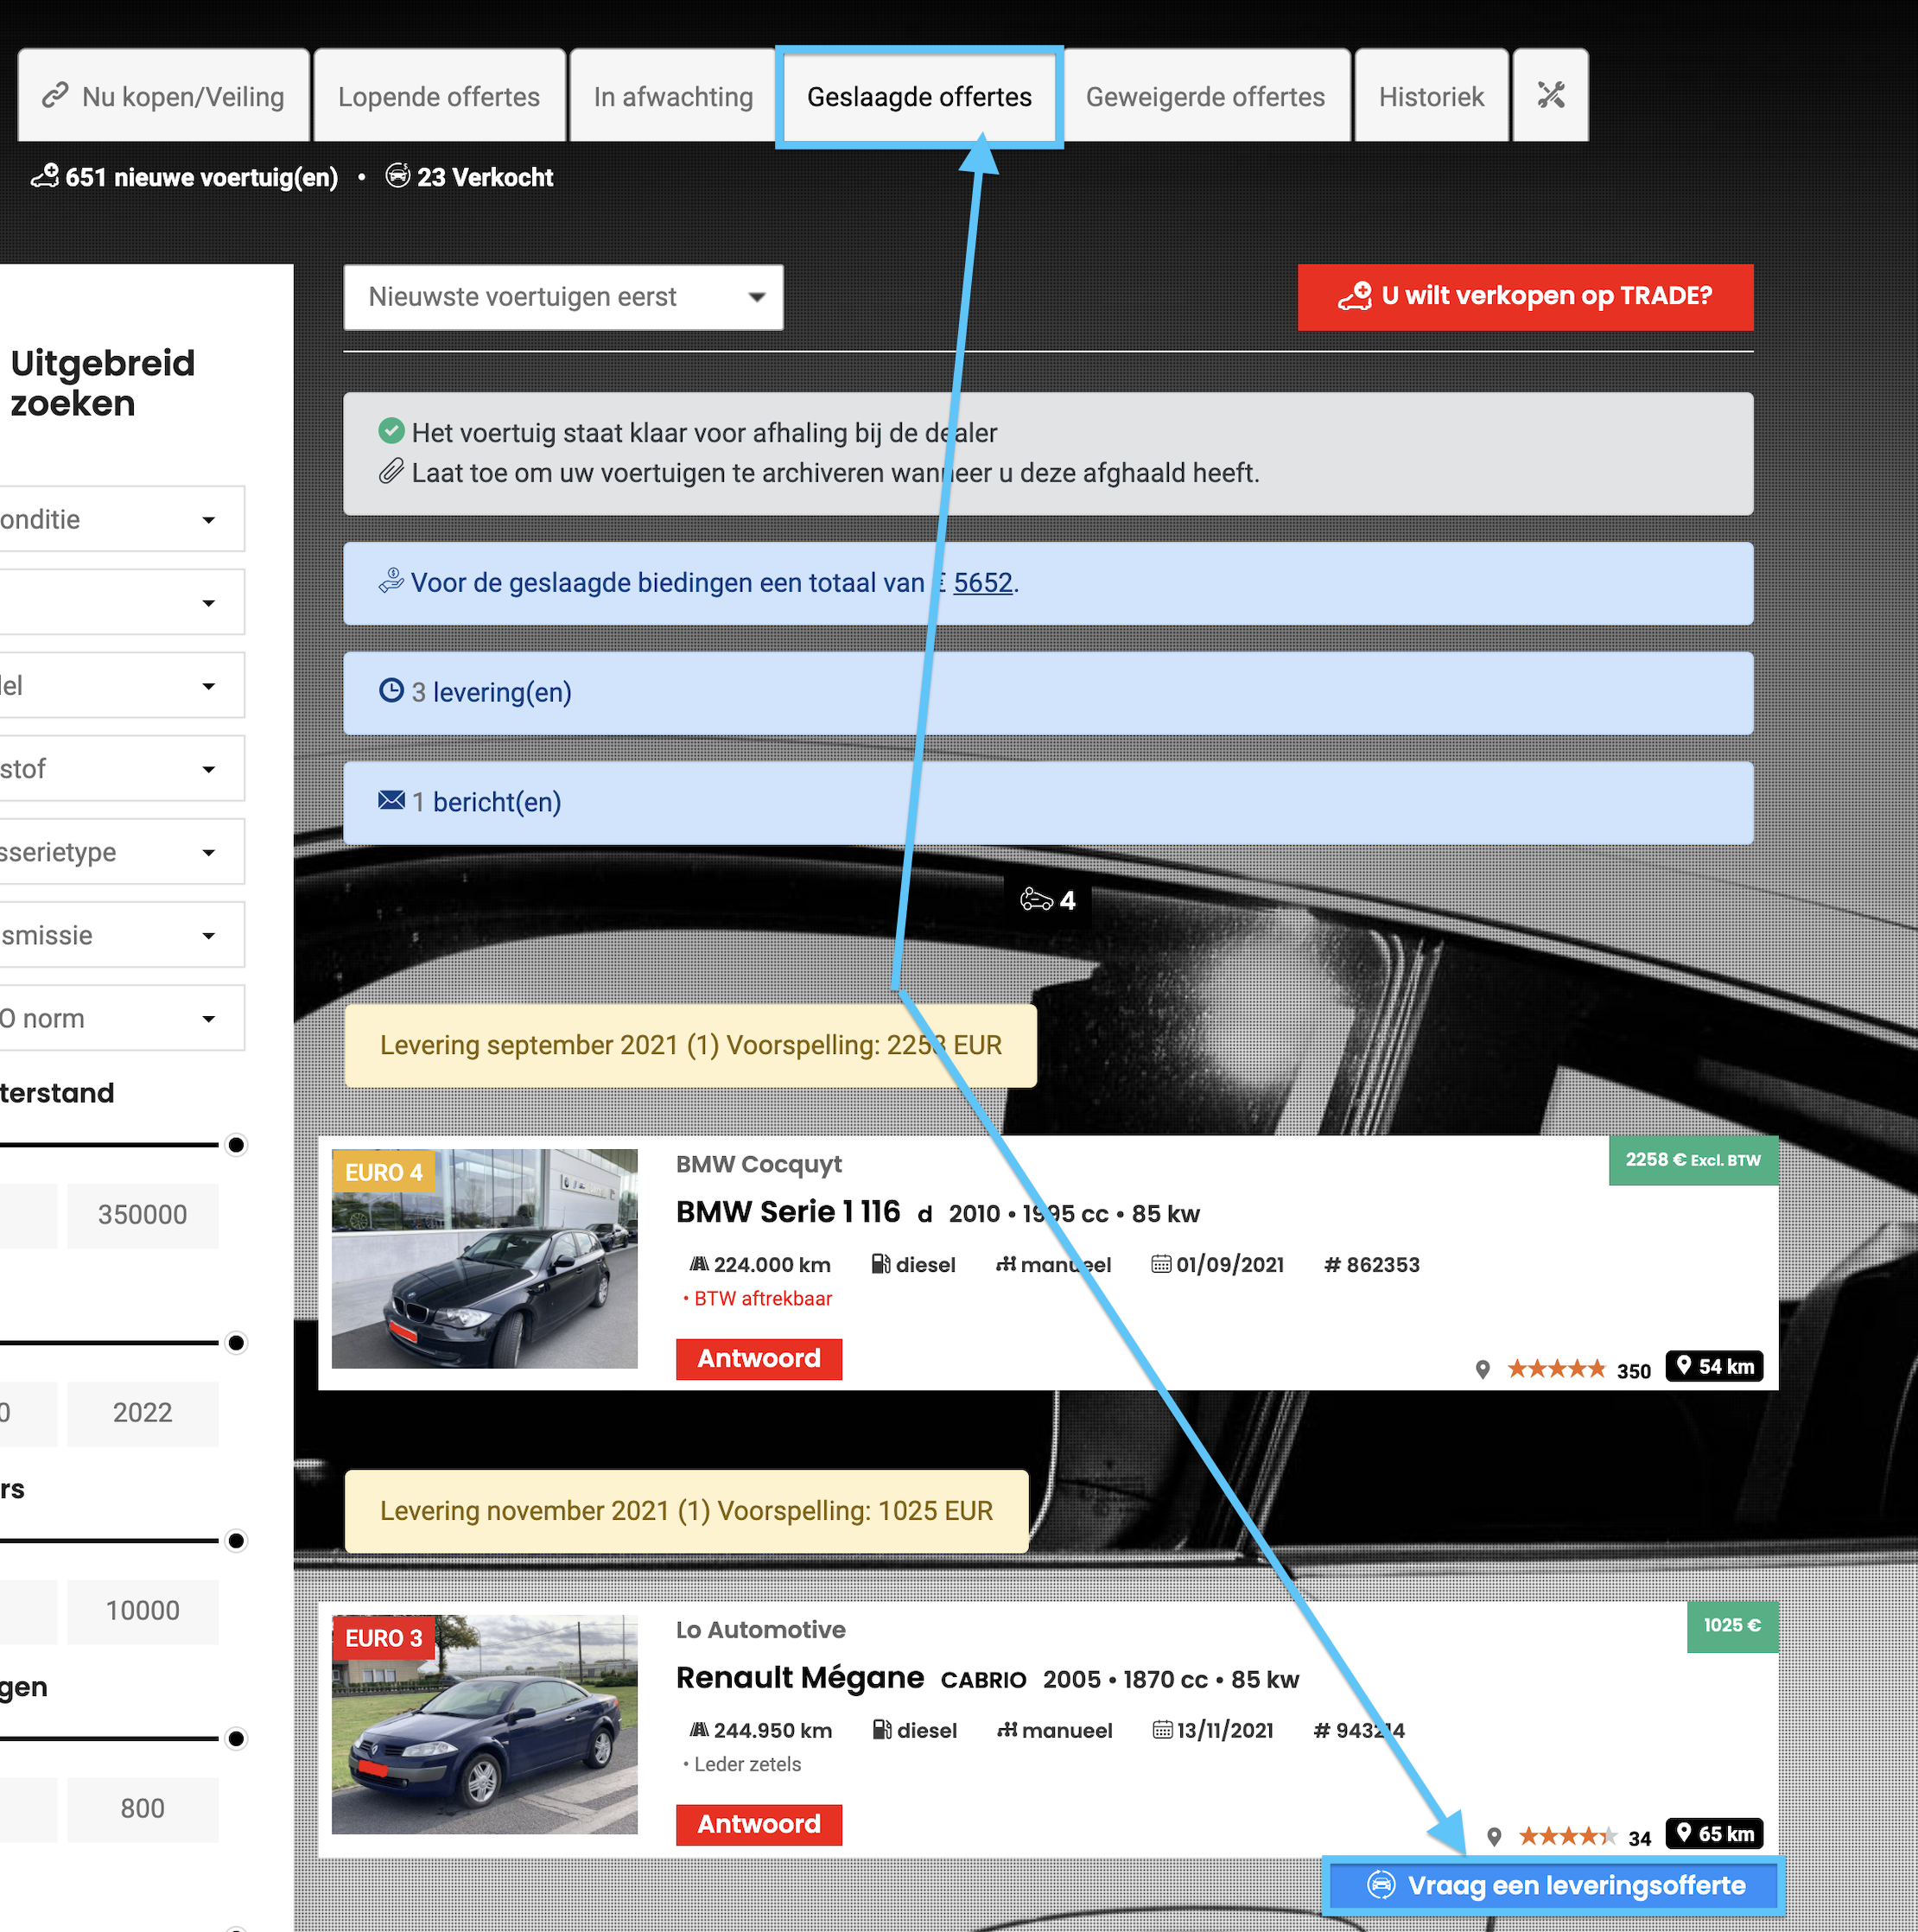Click the EURO 3 badge on Renault photo

384,1637
